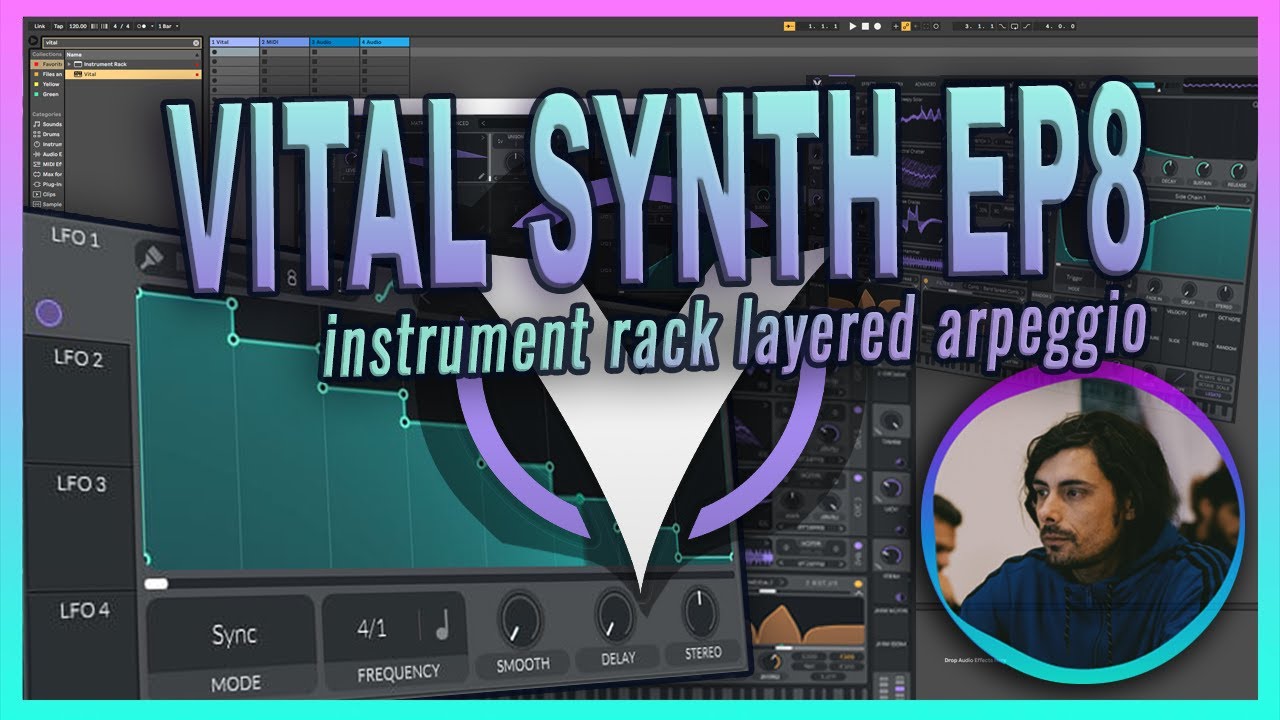Click the Link button in Ableton
Viewport: 1280px width, 720px height.
pos(40,26)
